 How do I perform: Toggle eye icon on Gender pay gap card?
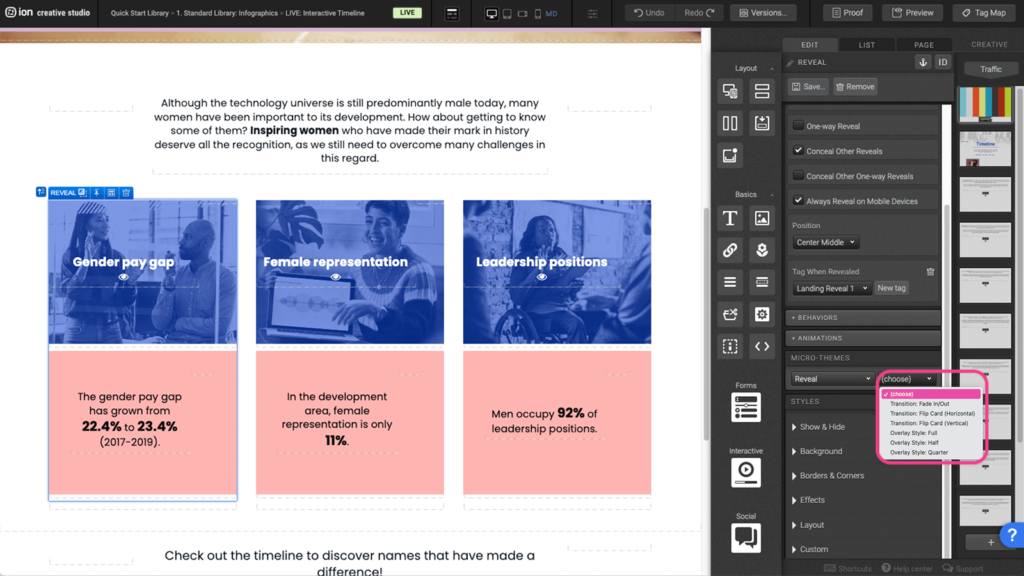point(123,277)
